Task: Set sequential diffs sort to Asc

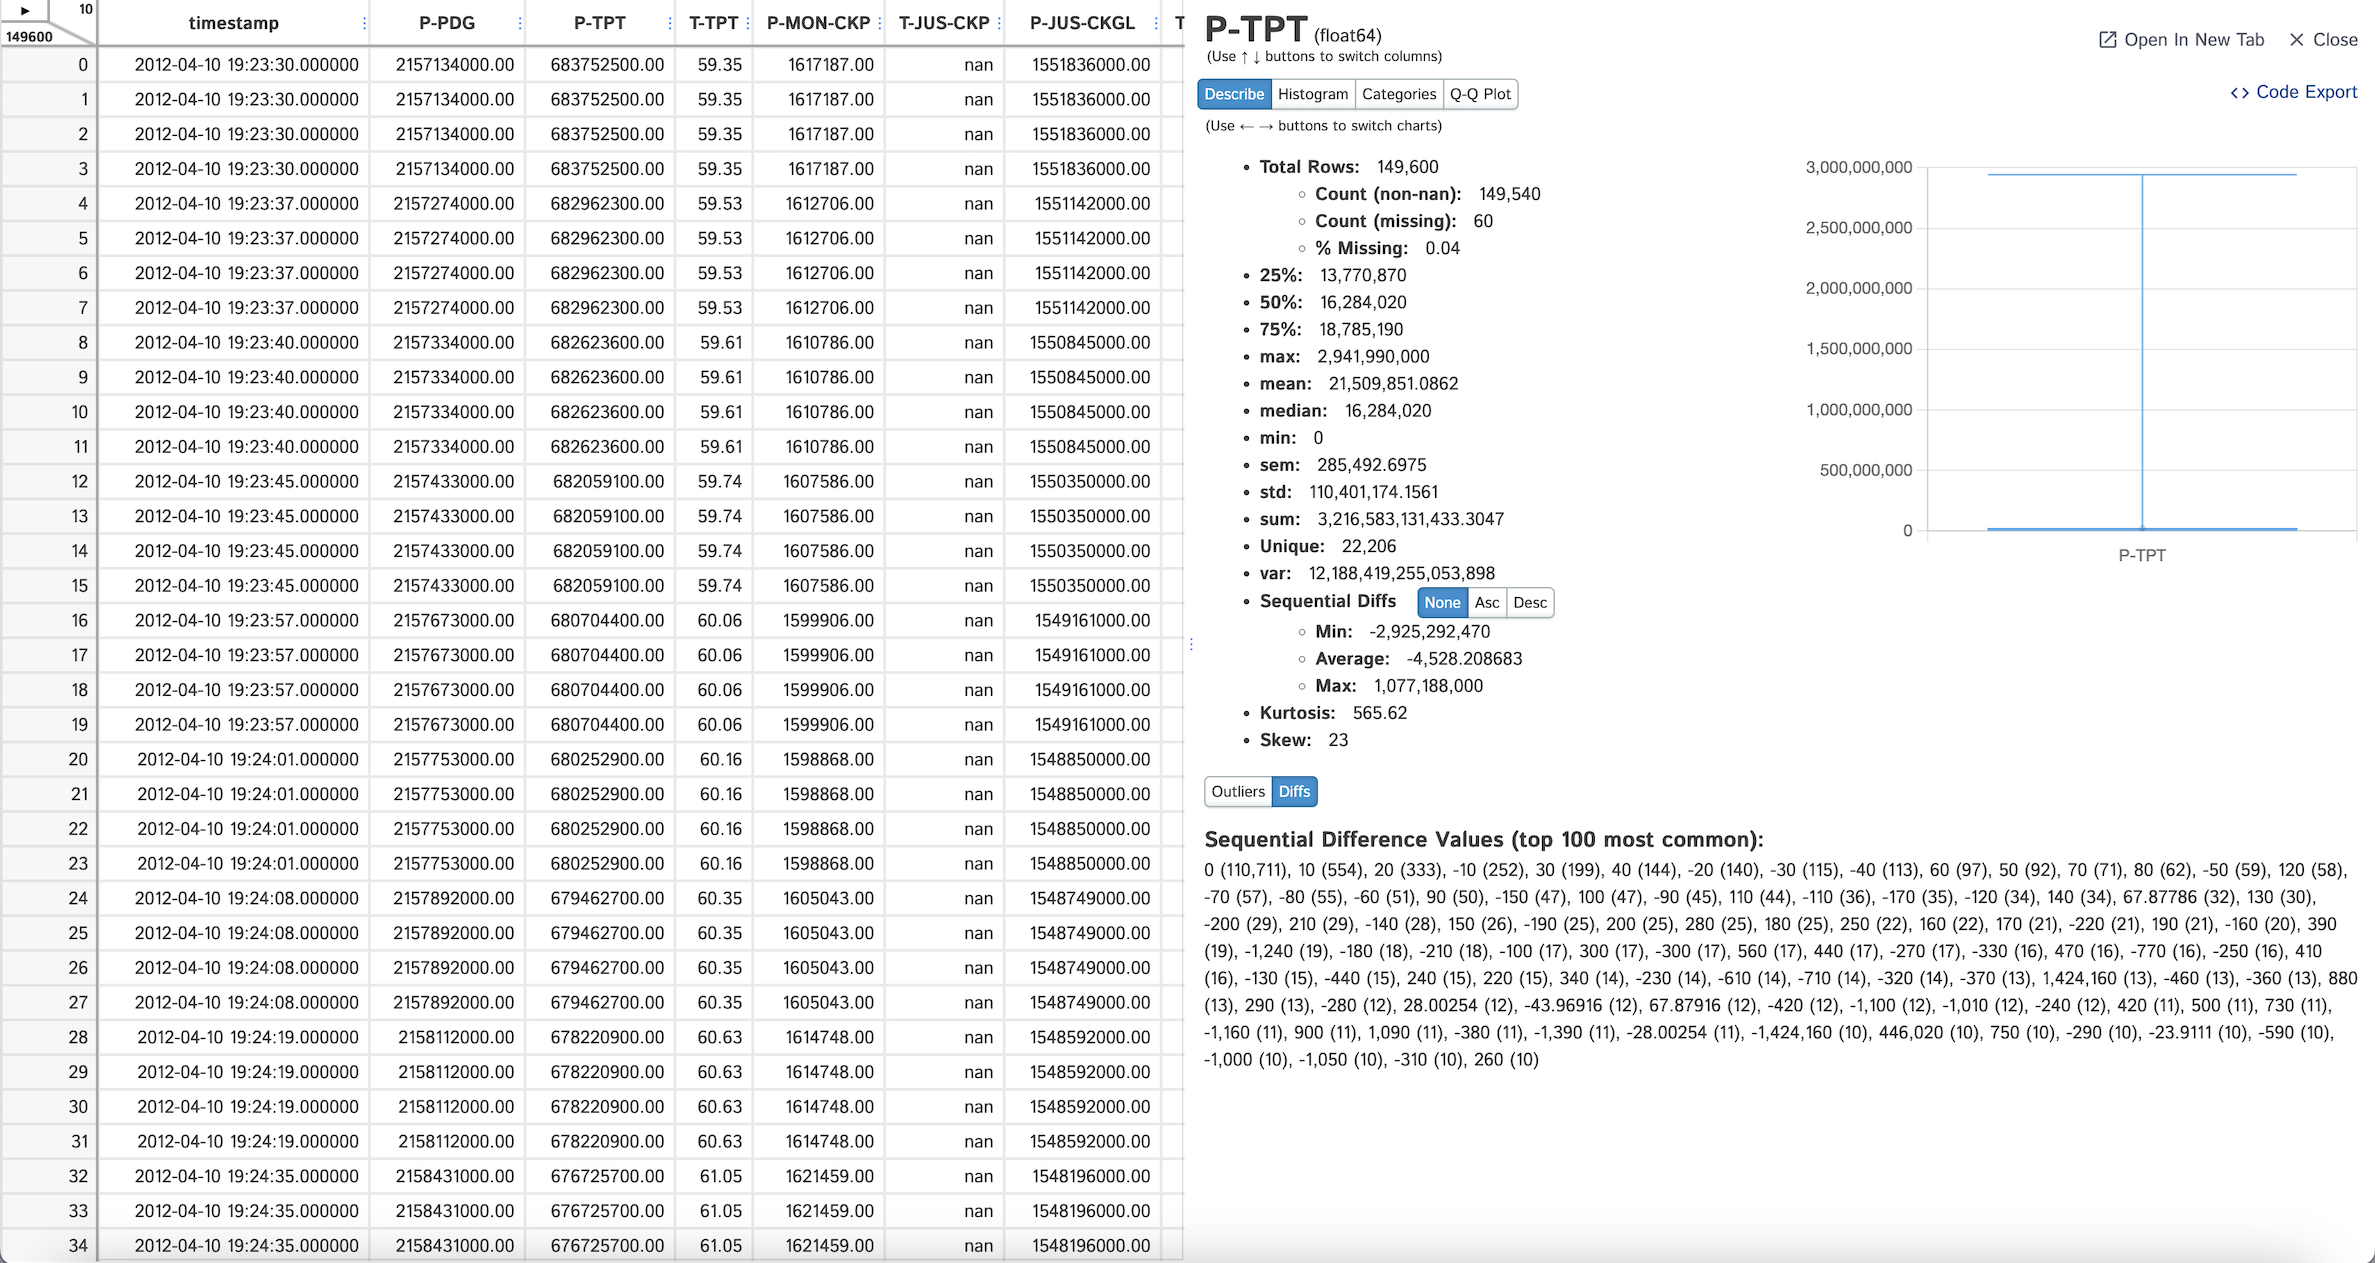Action: (1486, 602)
